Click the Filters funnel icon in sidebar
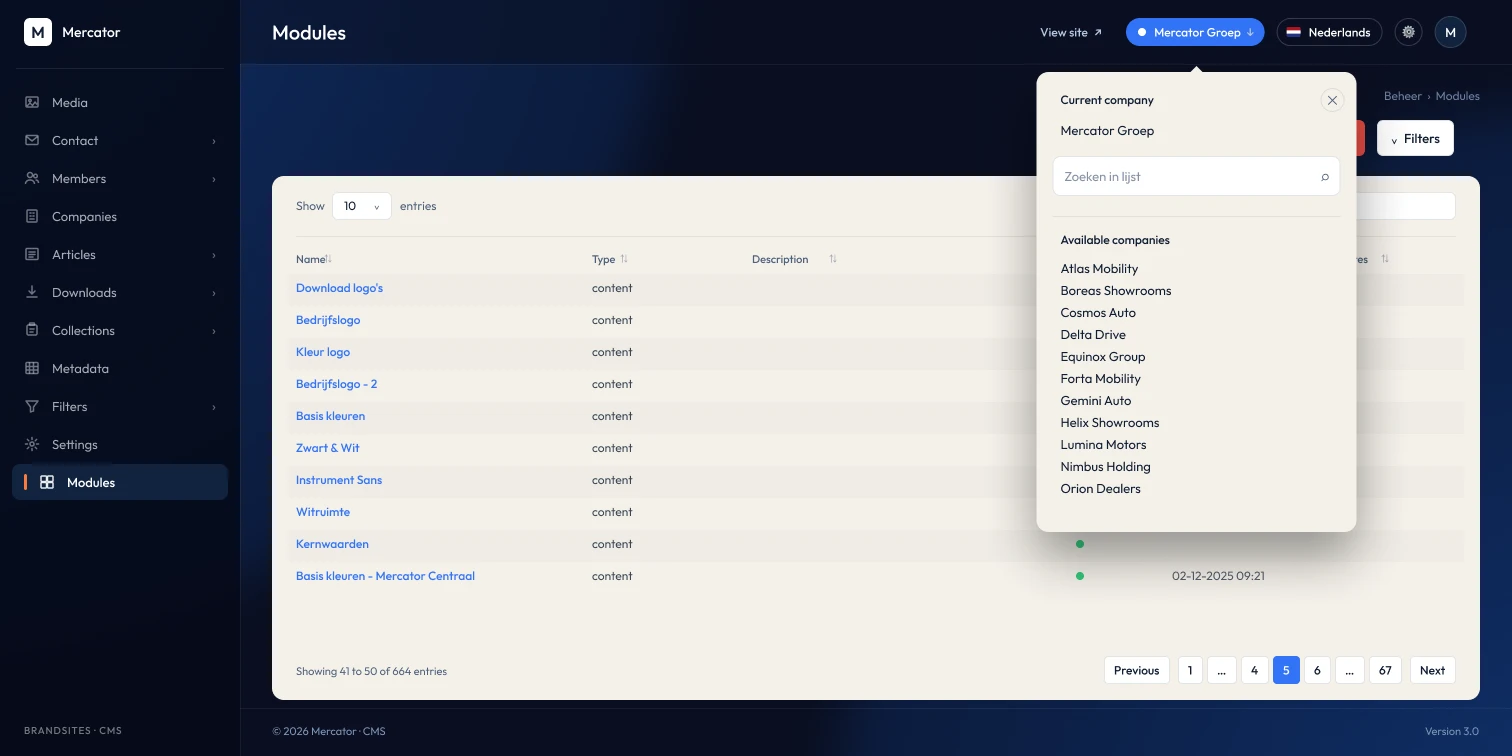 point(32,406)
